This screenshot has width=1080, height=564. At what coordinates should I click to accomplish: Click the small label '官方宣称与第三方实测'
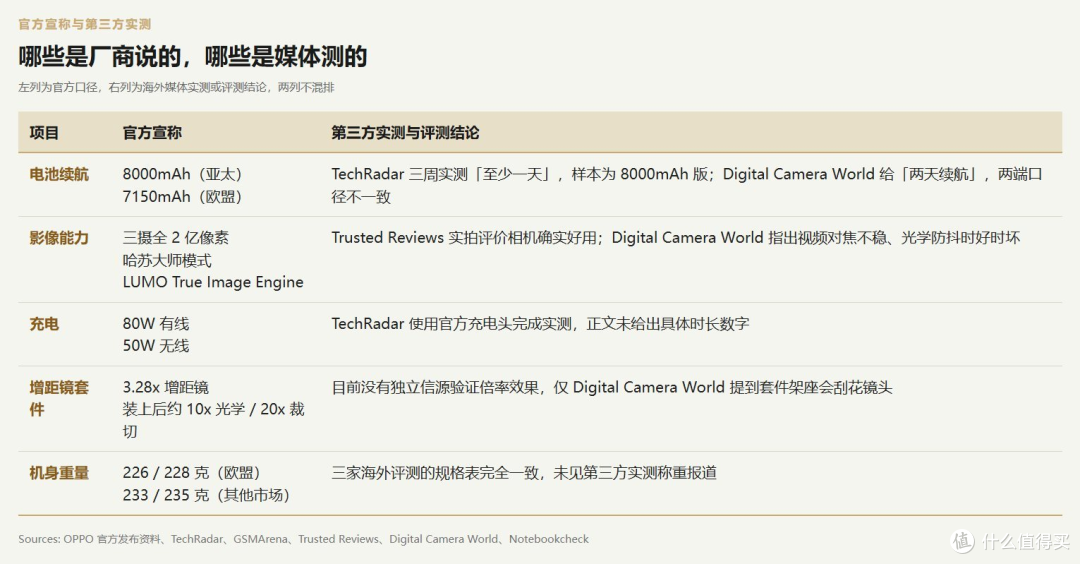84,24
